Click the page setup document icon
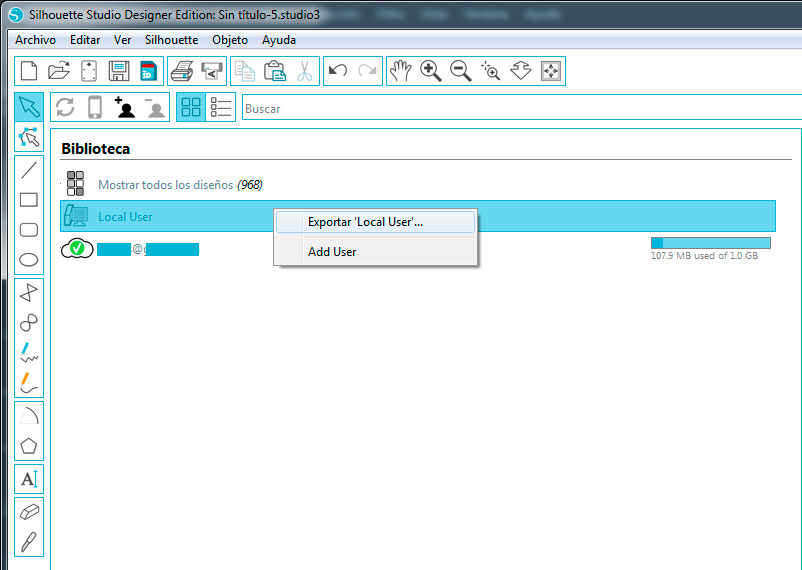802x570 pixels. pos(89,71)
